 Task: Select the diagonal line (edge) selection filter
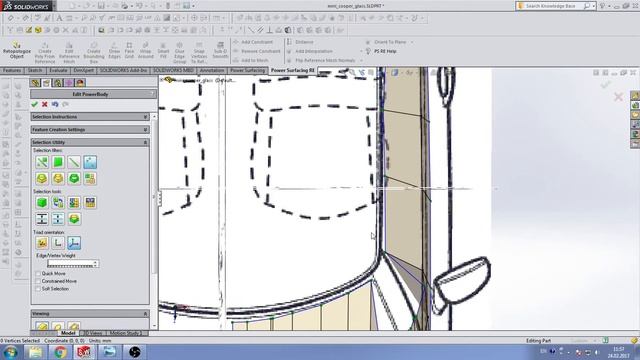coord(74,162)
